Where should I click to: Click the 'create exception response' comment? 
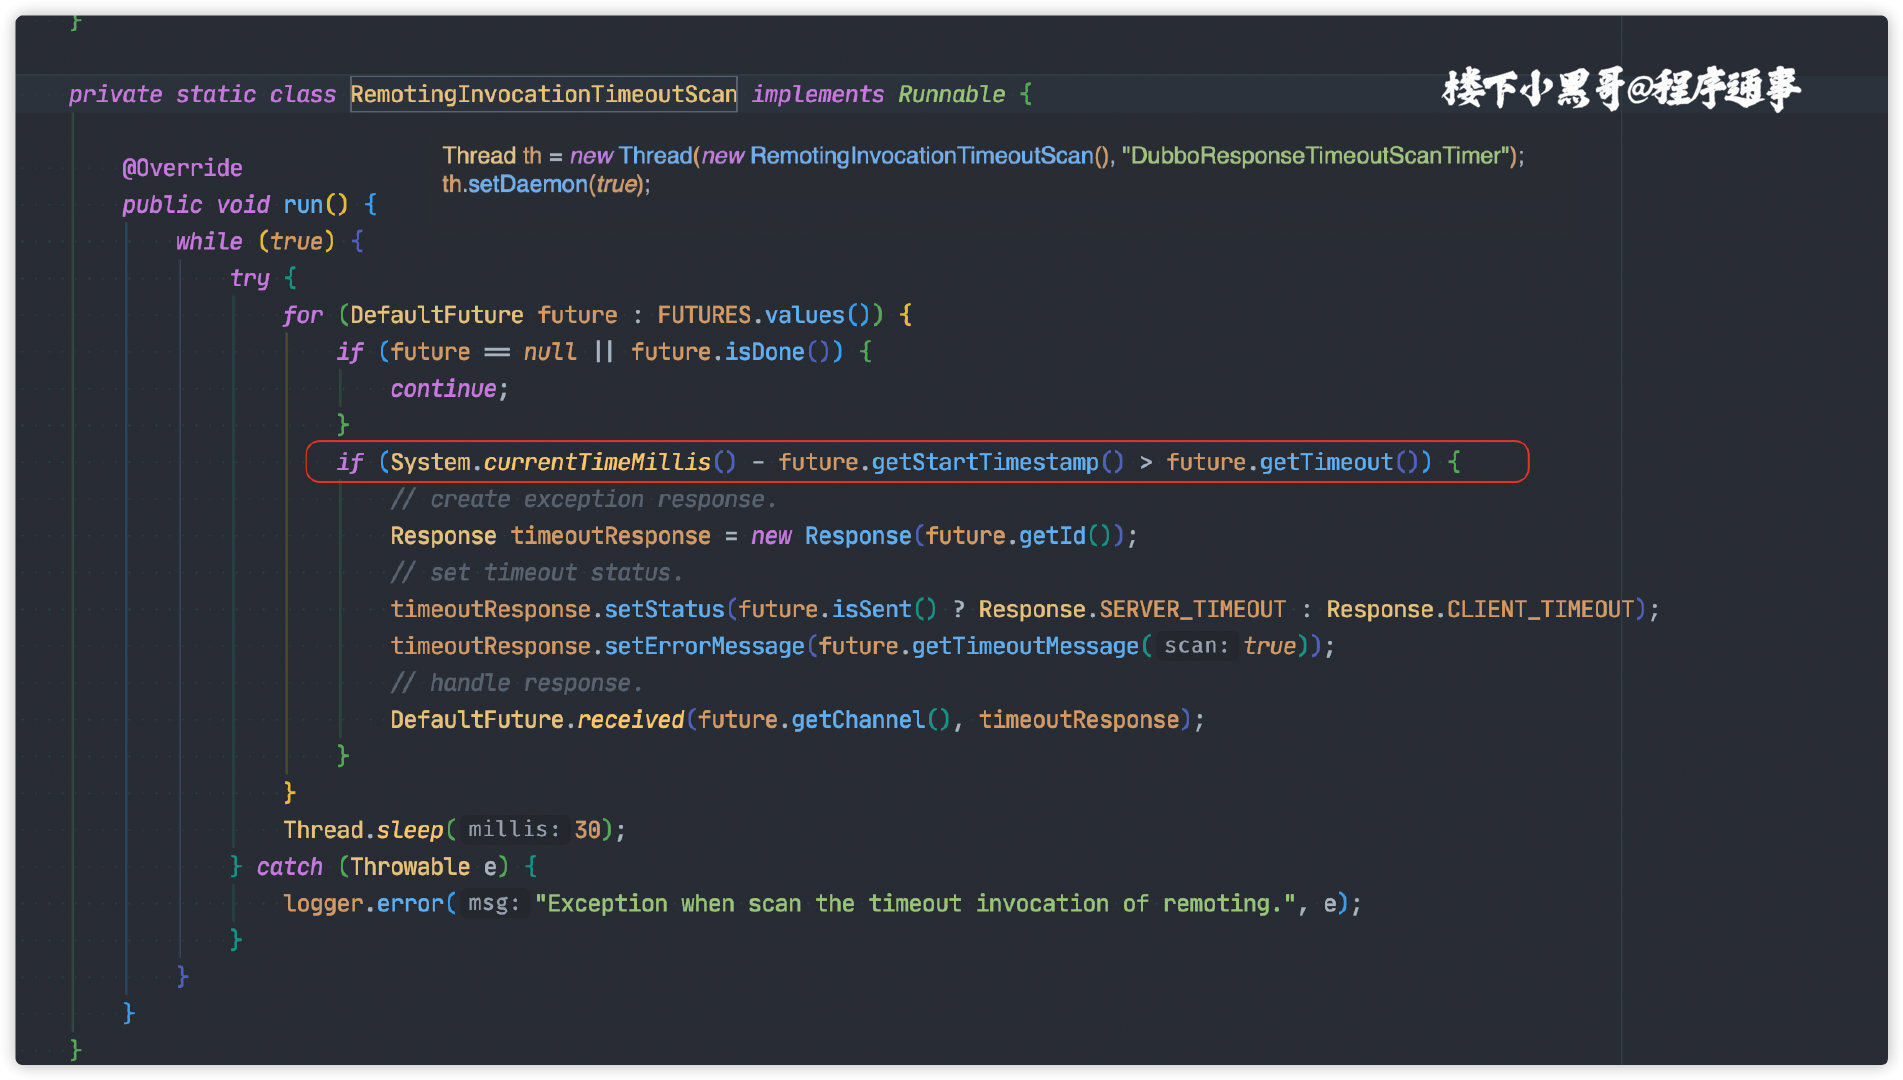point(583,499)
